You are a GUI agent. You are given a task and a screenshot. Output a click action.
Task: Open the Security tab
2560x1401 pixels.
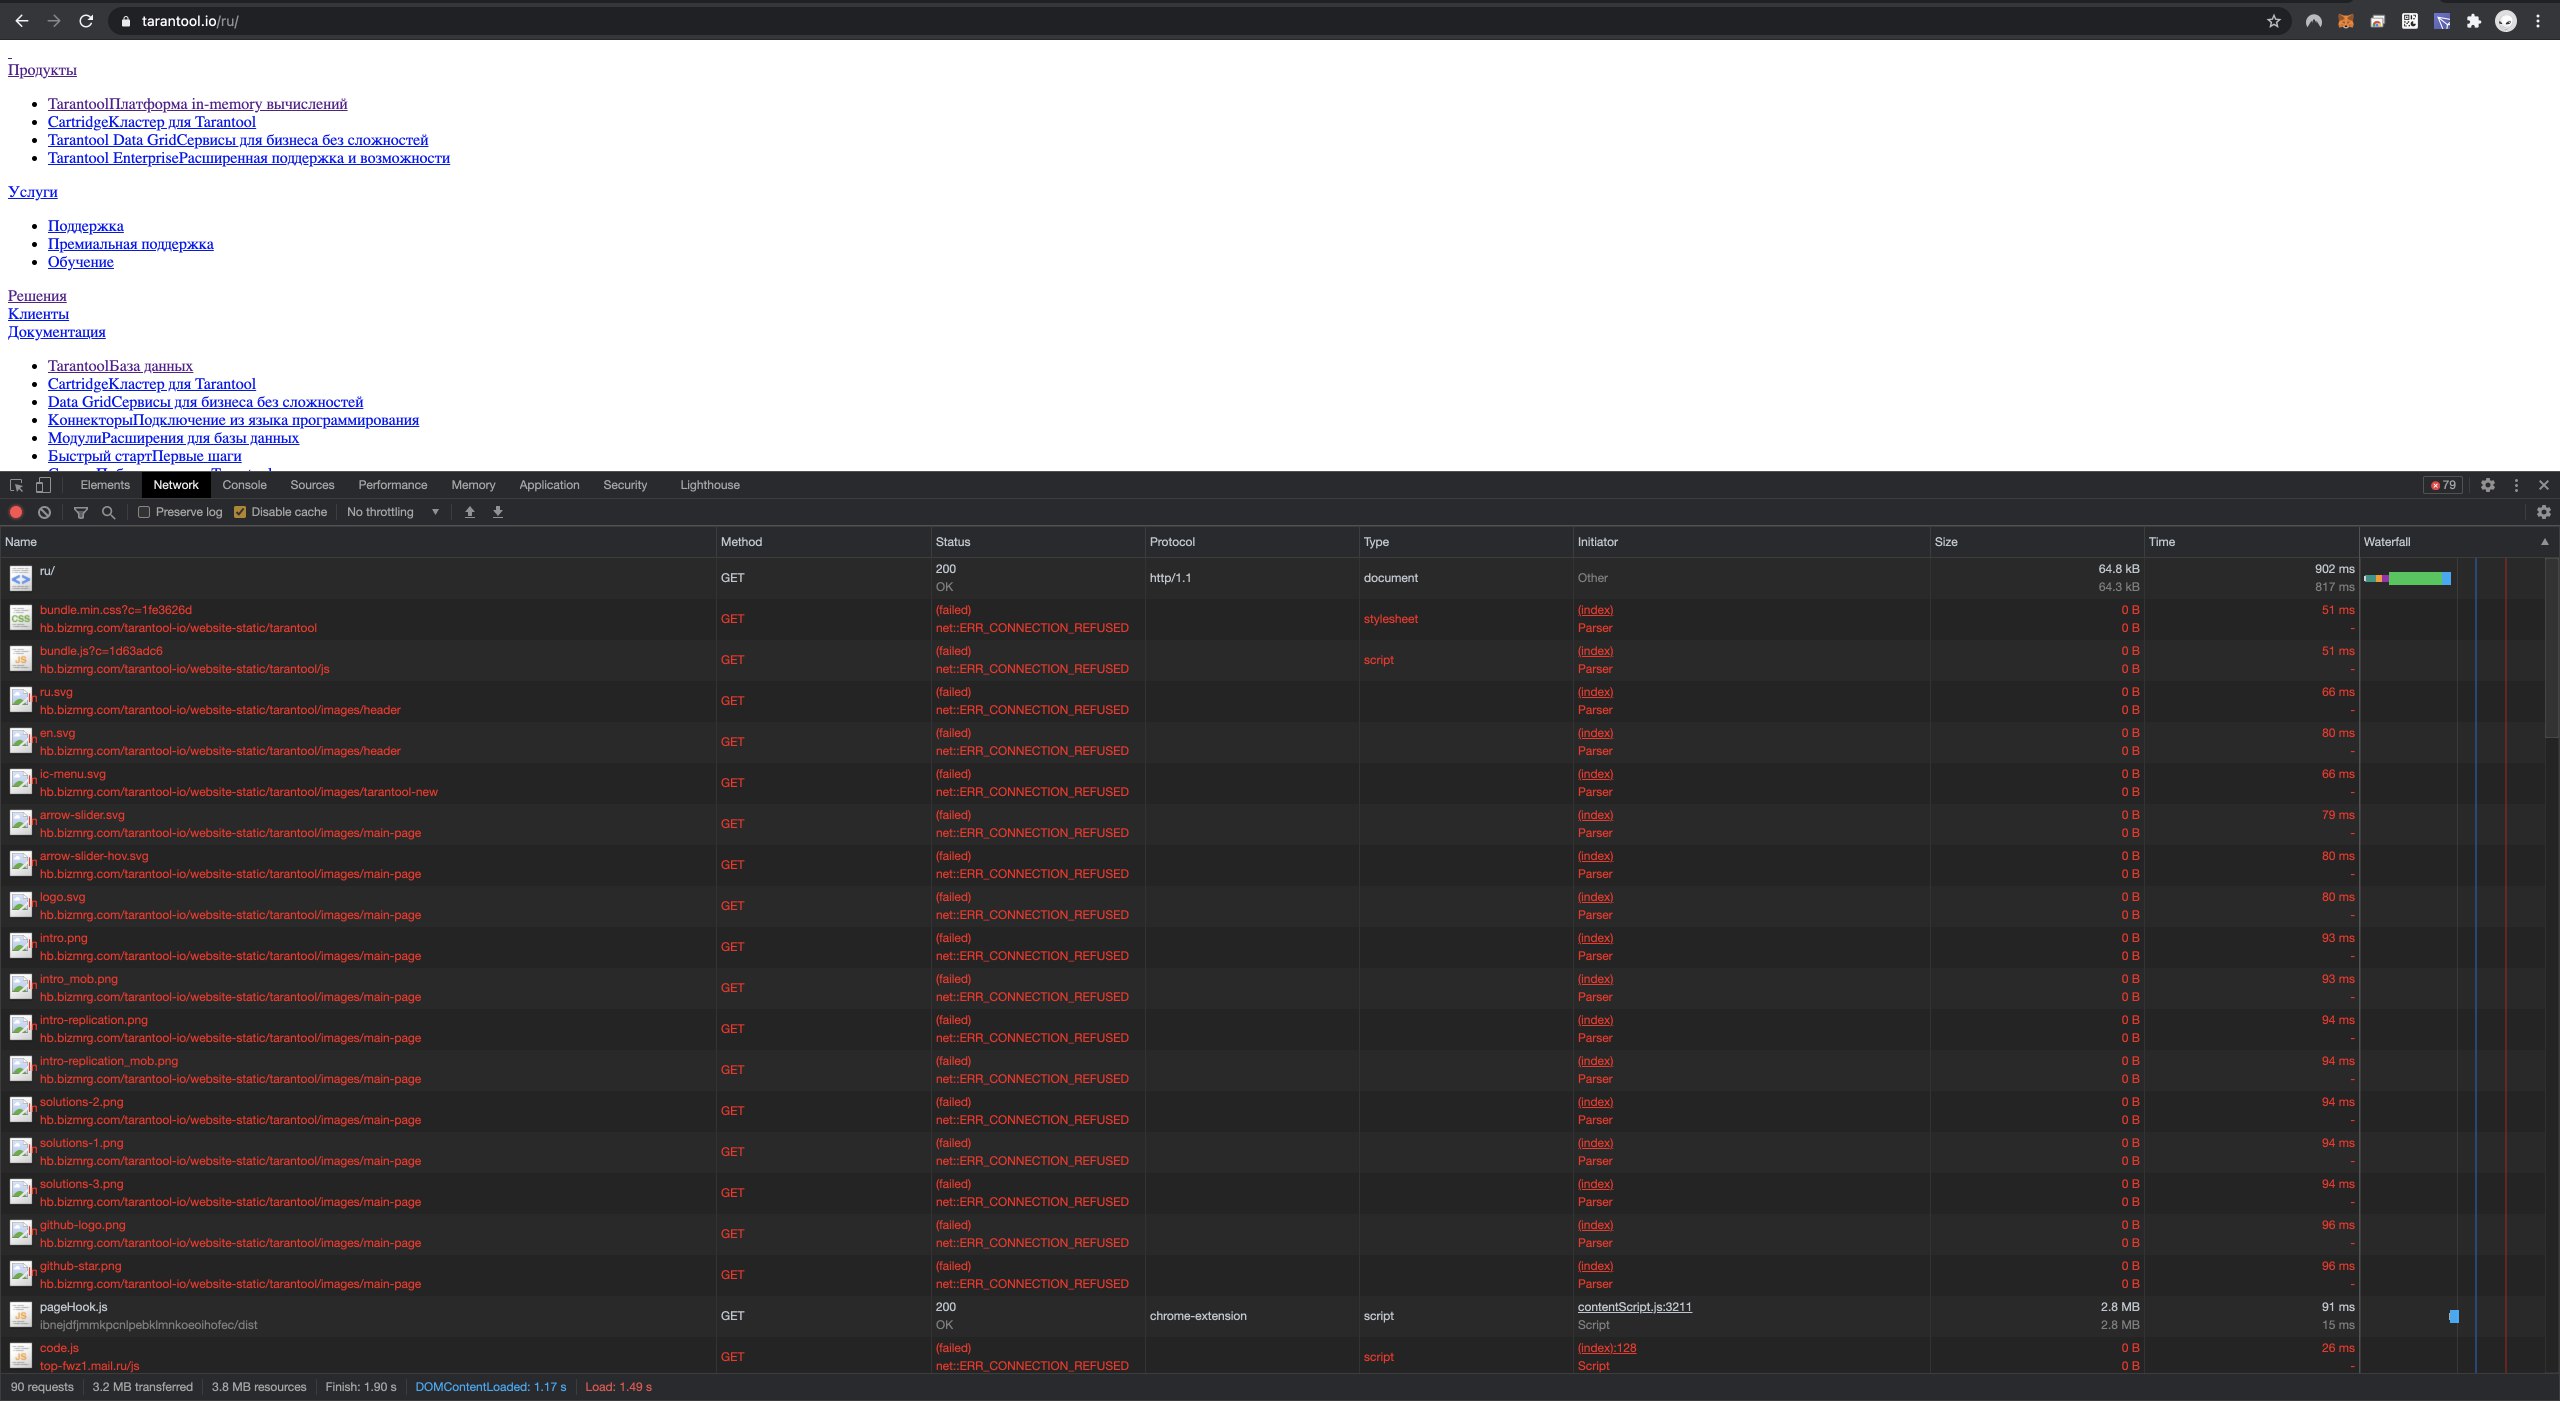pos(625,485)
